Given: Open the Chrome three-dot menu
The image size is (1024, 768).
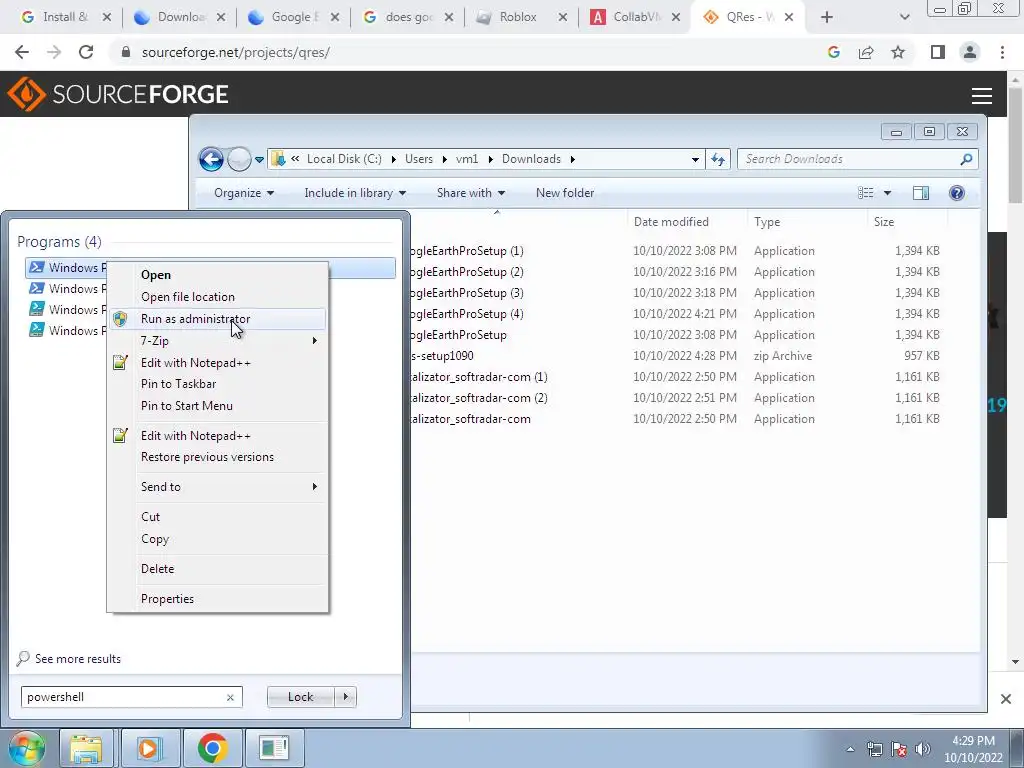Looking at the screenshot, I should tap(1002, 52).
